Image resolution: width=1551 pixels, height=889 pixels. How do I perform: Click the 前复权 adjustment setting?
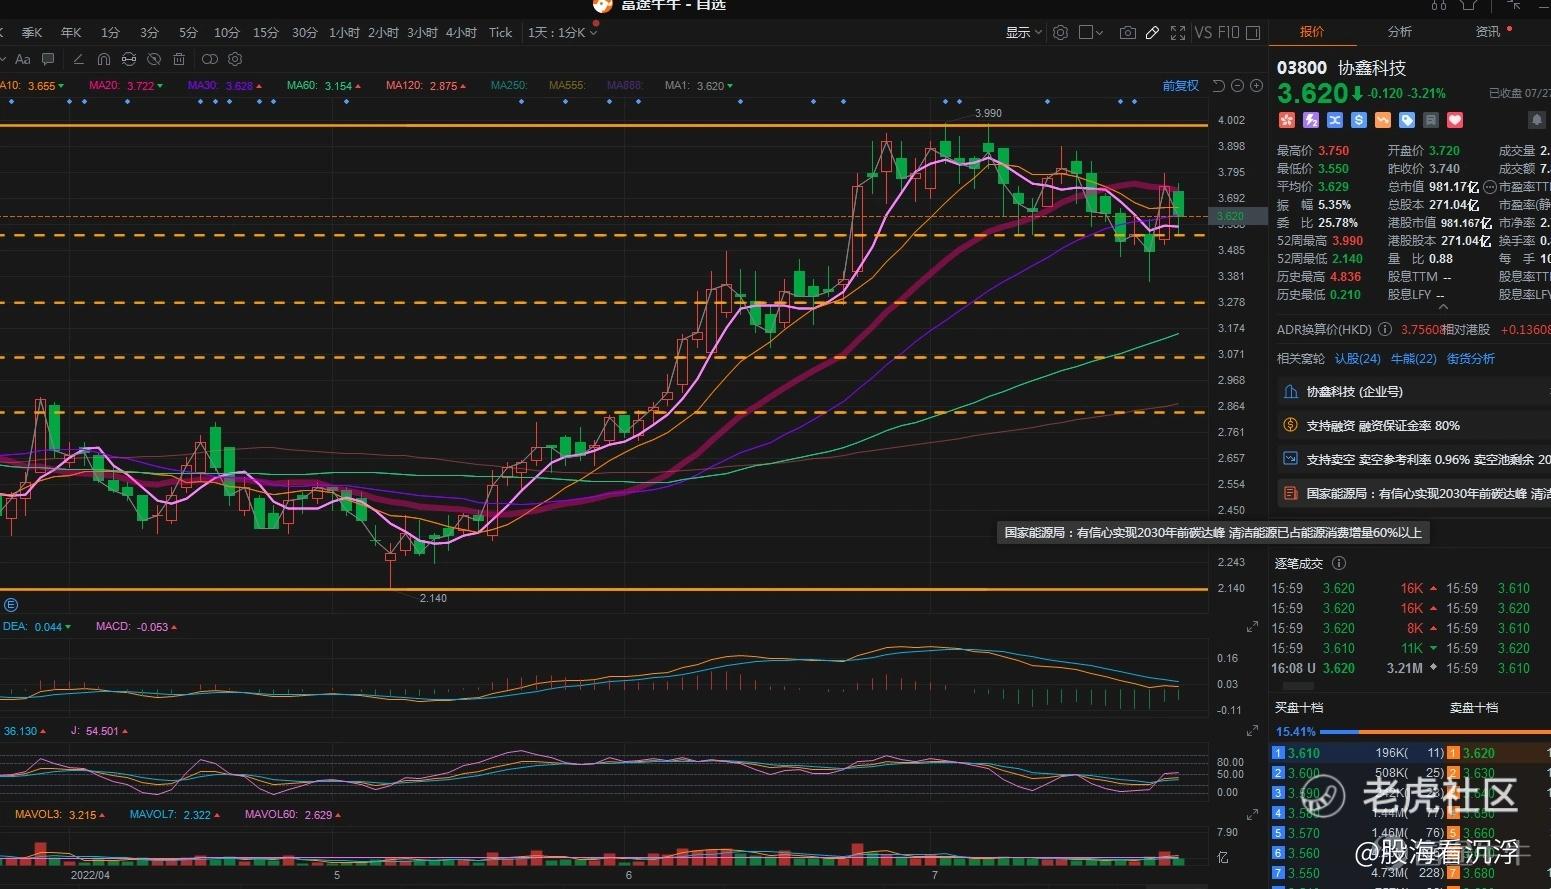[x=1180, y=86]
